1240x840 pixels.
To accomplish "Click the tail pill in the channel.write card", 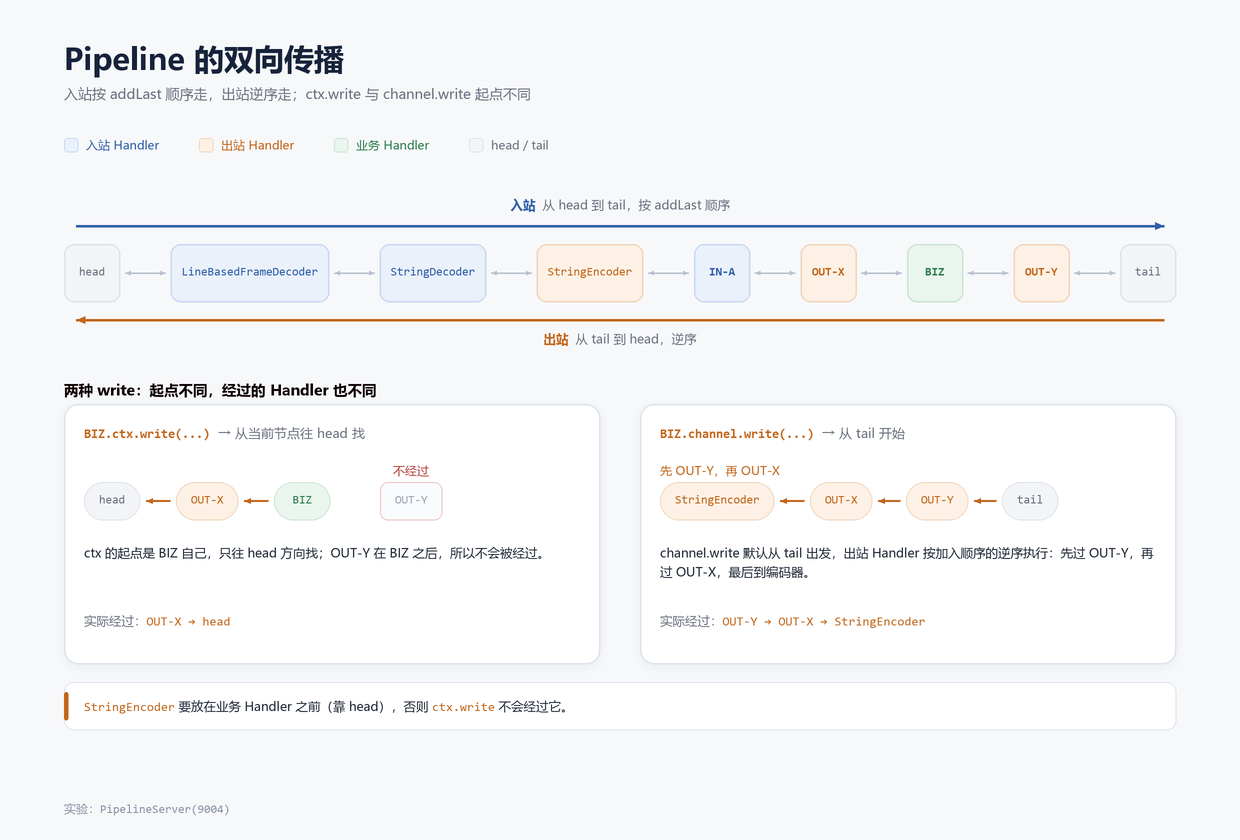I will pyautogui.click(x=1030, y=501).
